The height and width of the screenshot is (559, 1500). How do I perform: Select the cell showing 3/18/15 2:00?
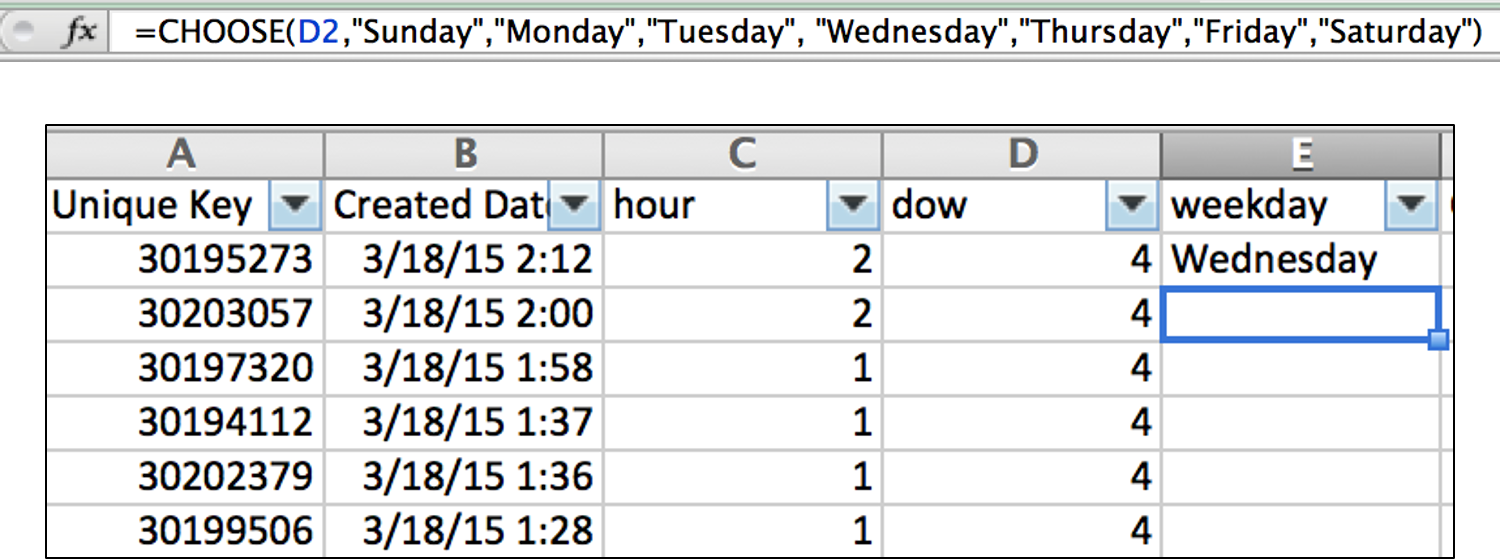point(464,314)
